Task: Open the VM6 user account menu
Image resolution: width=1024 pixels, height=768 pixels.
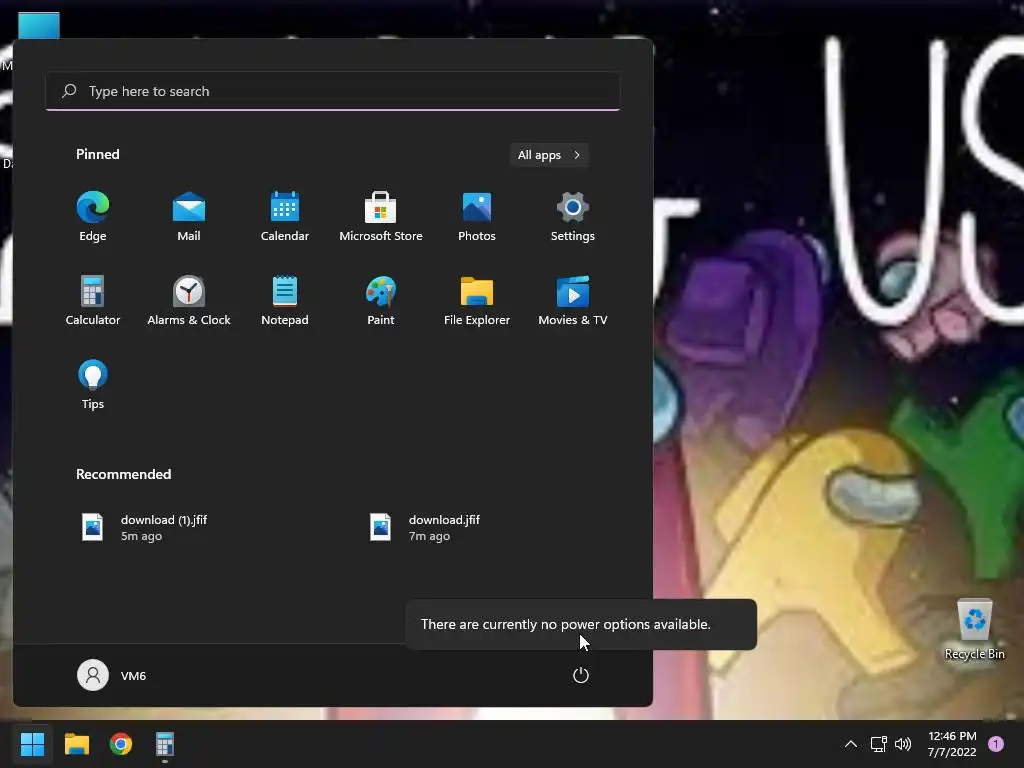Action: 112,675
